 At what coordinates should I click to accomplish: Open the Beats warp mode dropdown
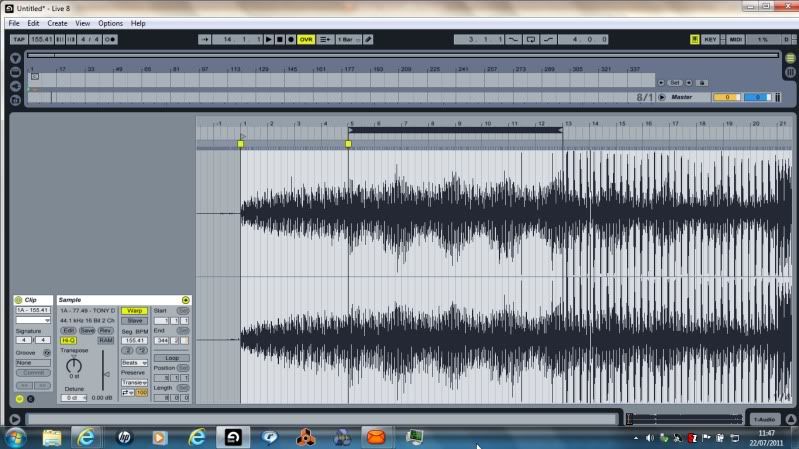coord(133,362)
